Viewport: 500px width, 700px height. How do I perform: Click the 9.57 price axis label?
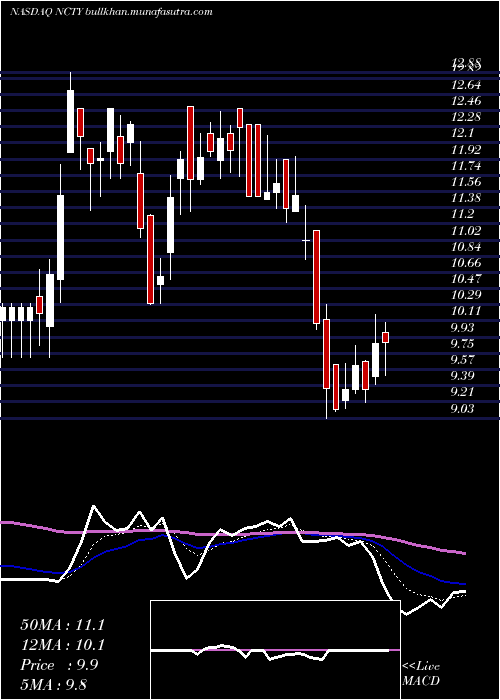click(462, 359)
